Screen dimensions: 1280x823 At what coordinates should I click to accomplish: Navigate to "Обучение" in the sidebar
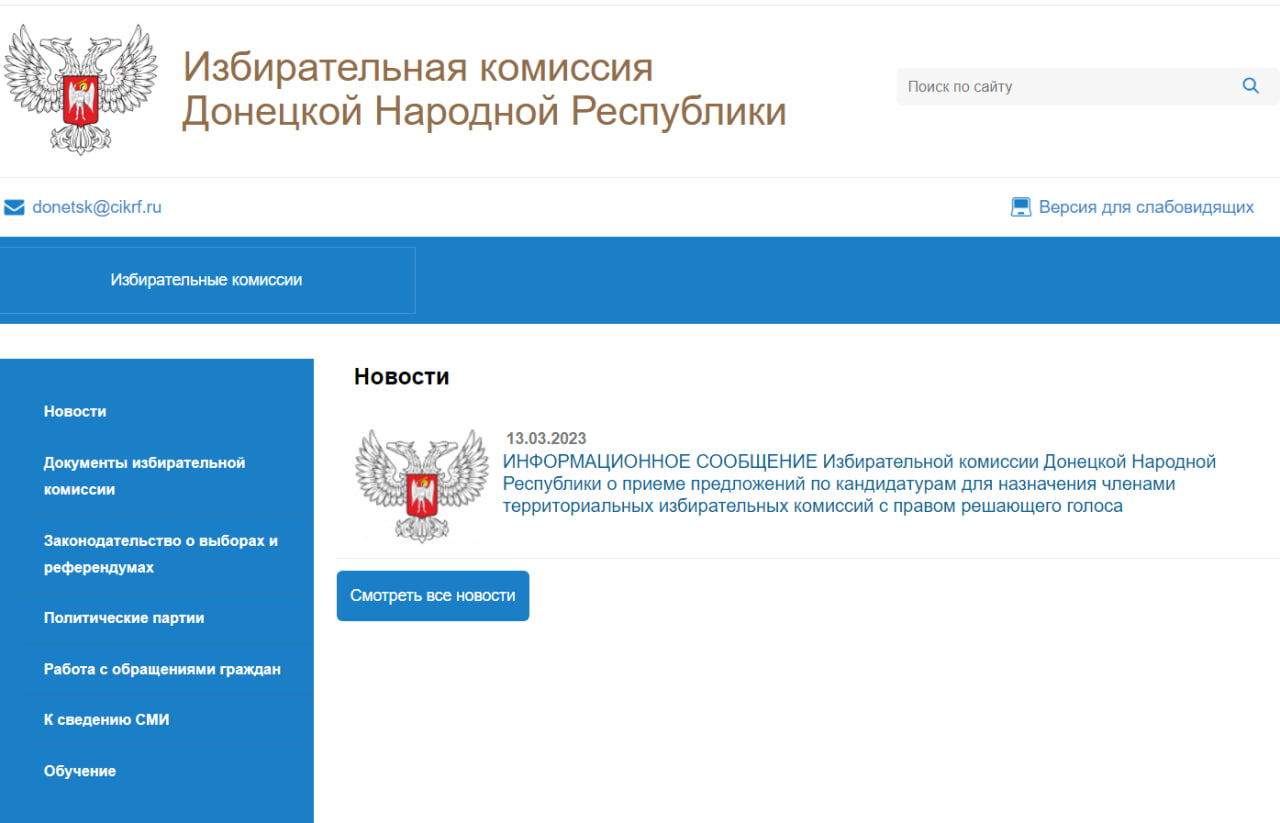(x=80, y=771)
